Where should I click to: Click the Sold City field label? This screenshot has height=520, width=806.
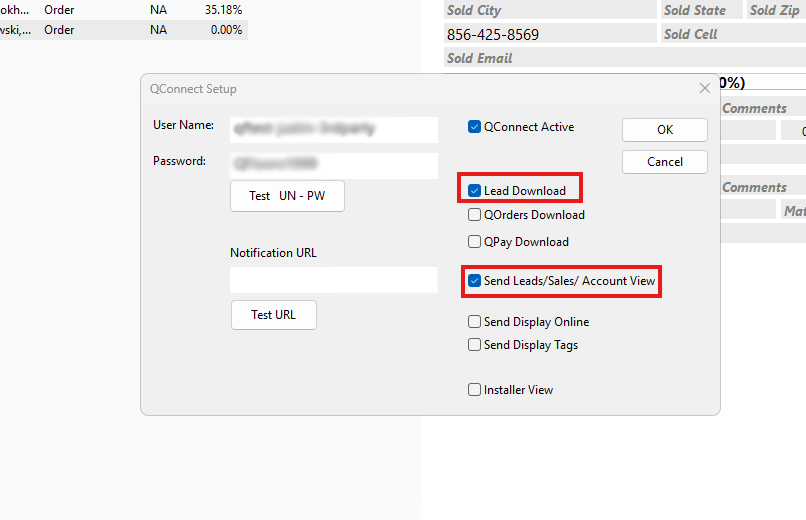474,10
